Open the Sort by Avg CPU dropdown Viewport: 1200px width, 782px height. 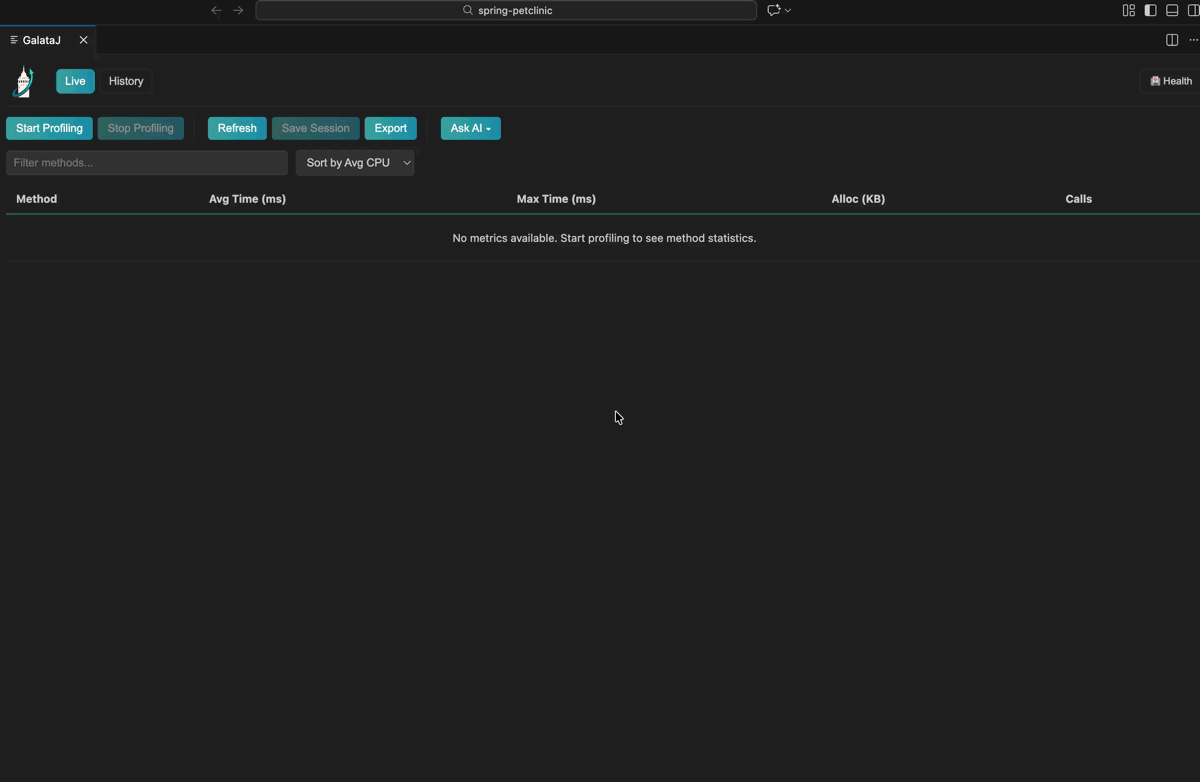[x=355, y=162]
